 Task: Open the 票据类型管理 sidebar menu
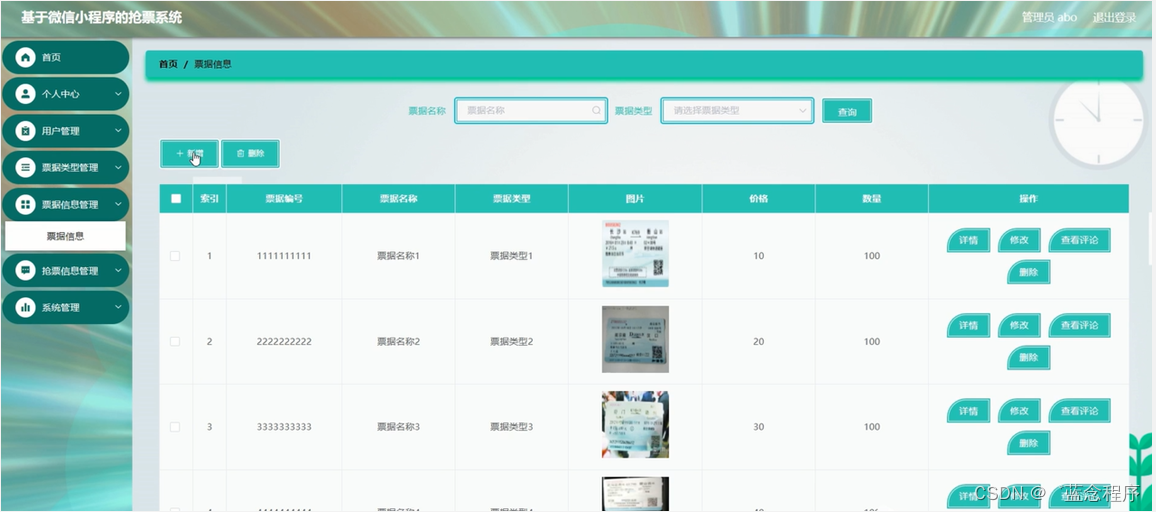[x=66, y=167]
